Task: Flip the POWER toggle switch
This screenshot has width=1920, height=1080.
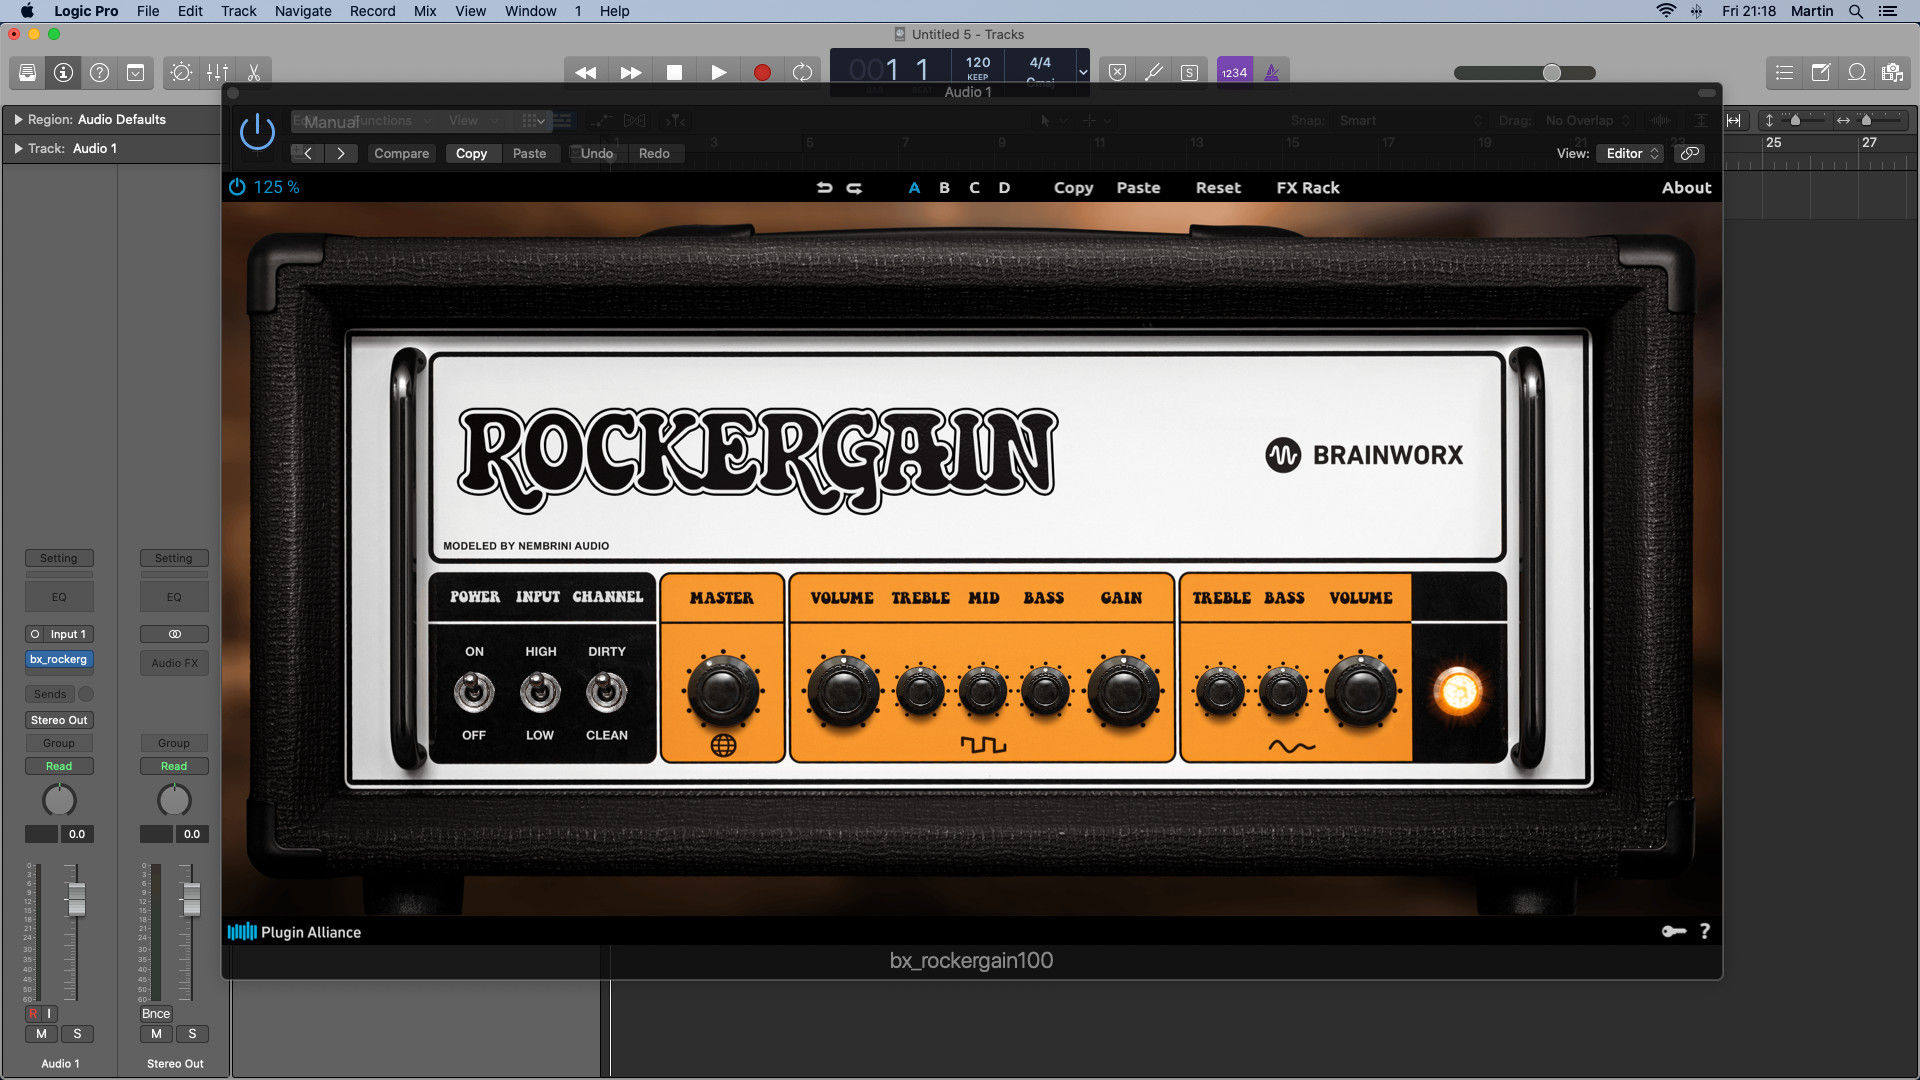Action: pos(474,692)
